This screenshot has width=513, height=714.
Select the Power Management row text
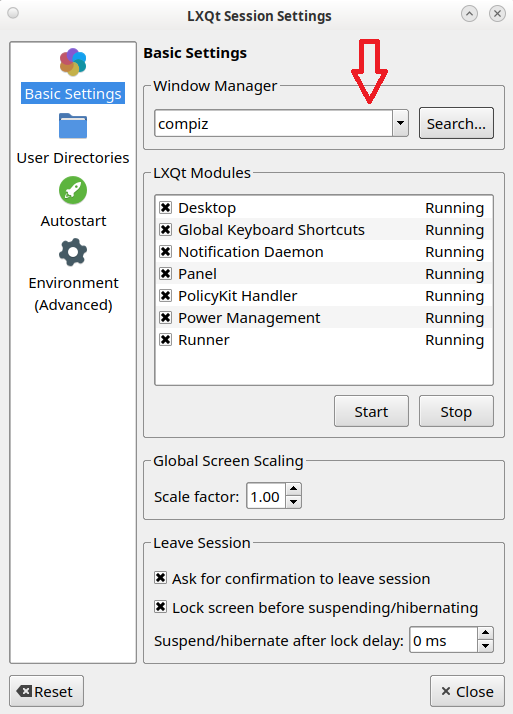click(x=249, y=318)
